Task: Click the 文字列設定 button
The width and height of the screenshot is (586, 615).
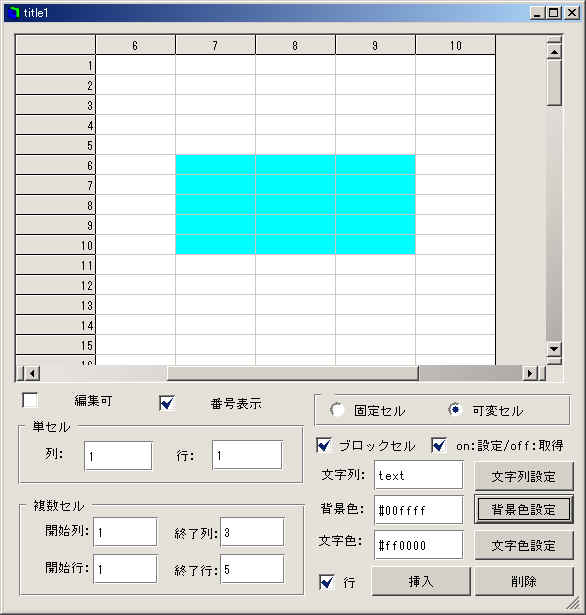Action: point(524,476)
